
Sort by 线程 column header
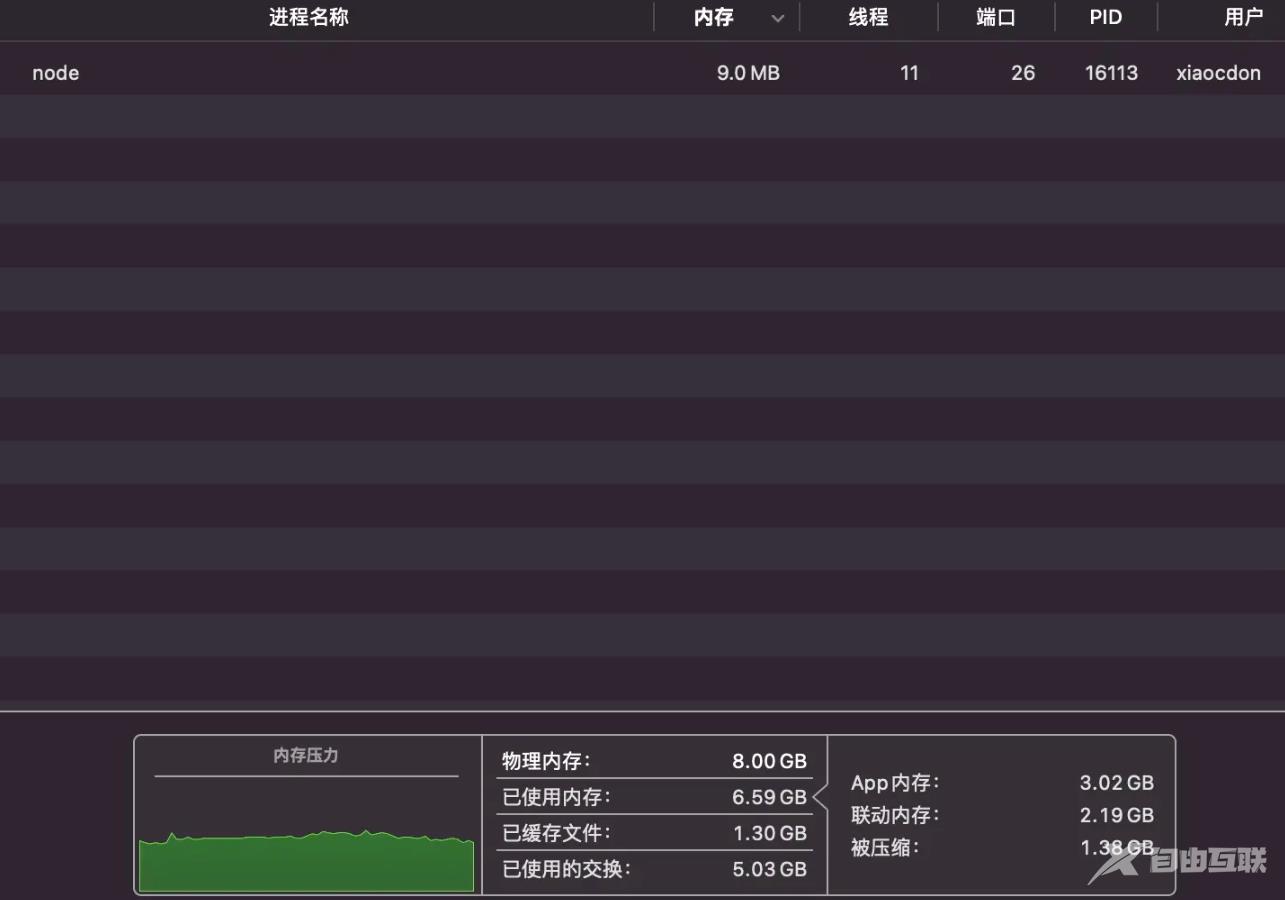pos(868,17)
